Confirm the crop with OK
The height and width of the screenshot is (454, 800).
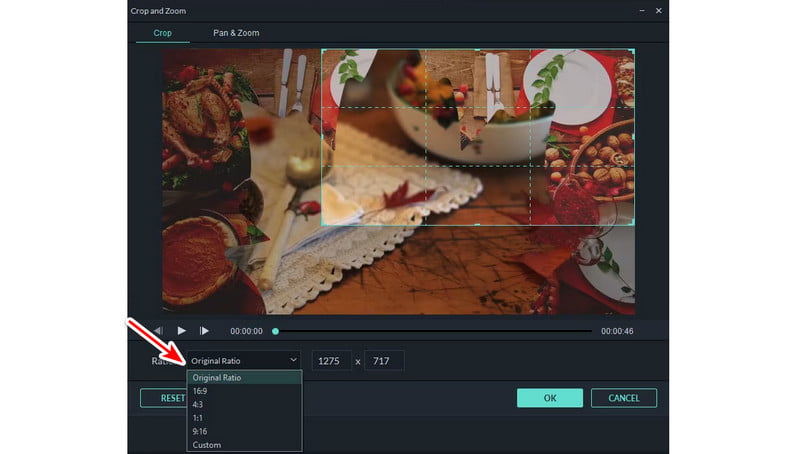[549, 398]
